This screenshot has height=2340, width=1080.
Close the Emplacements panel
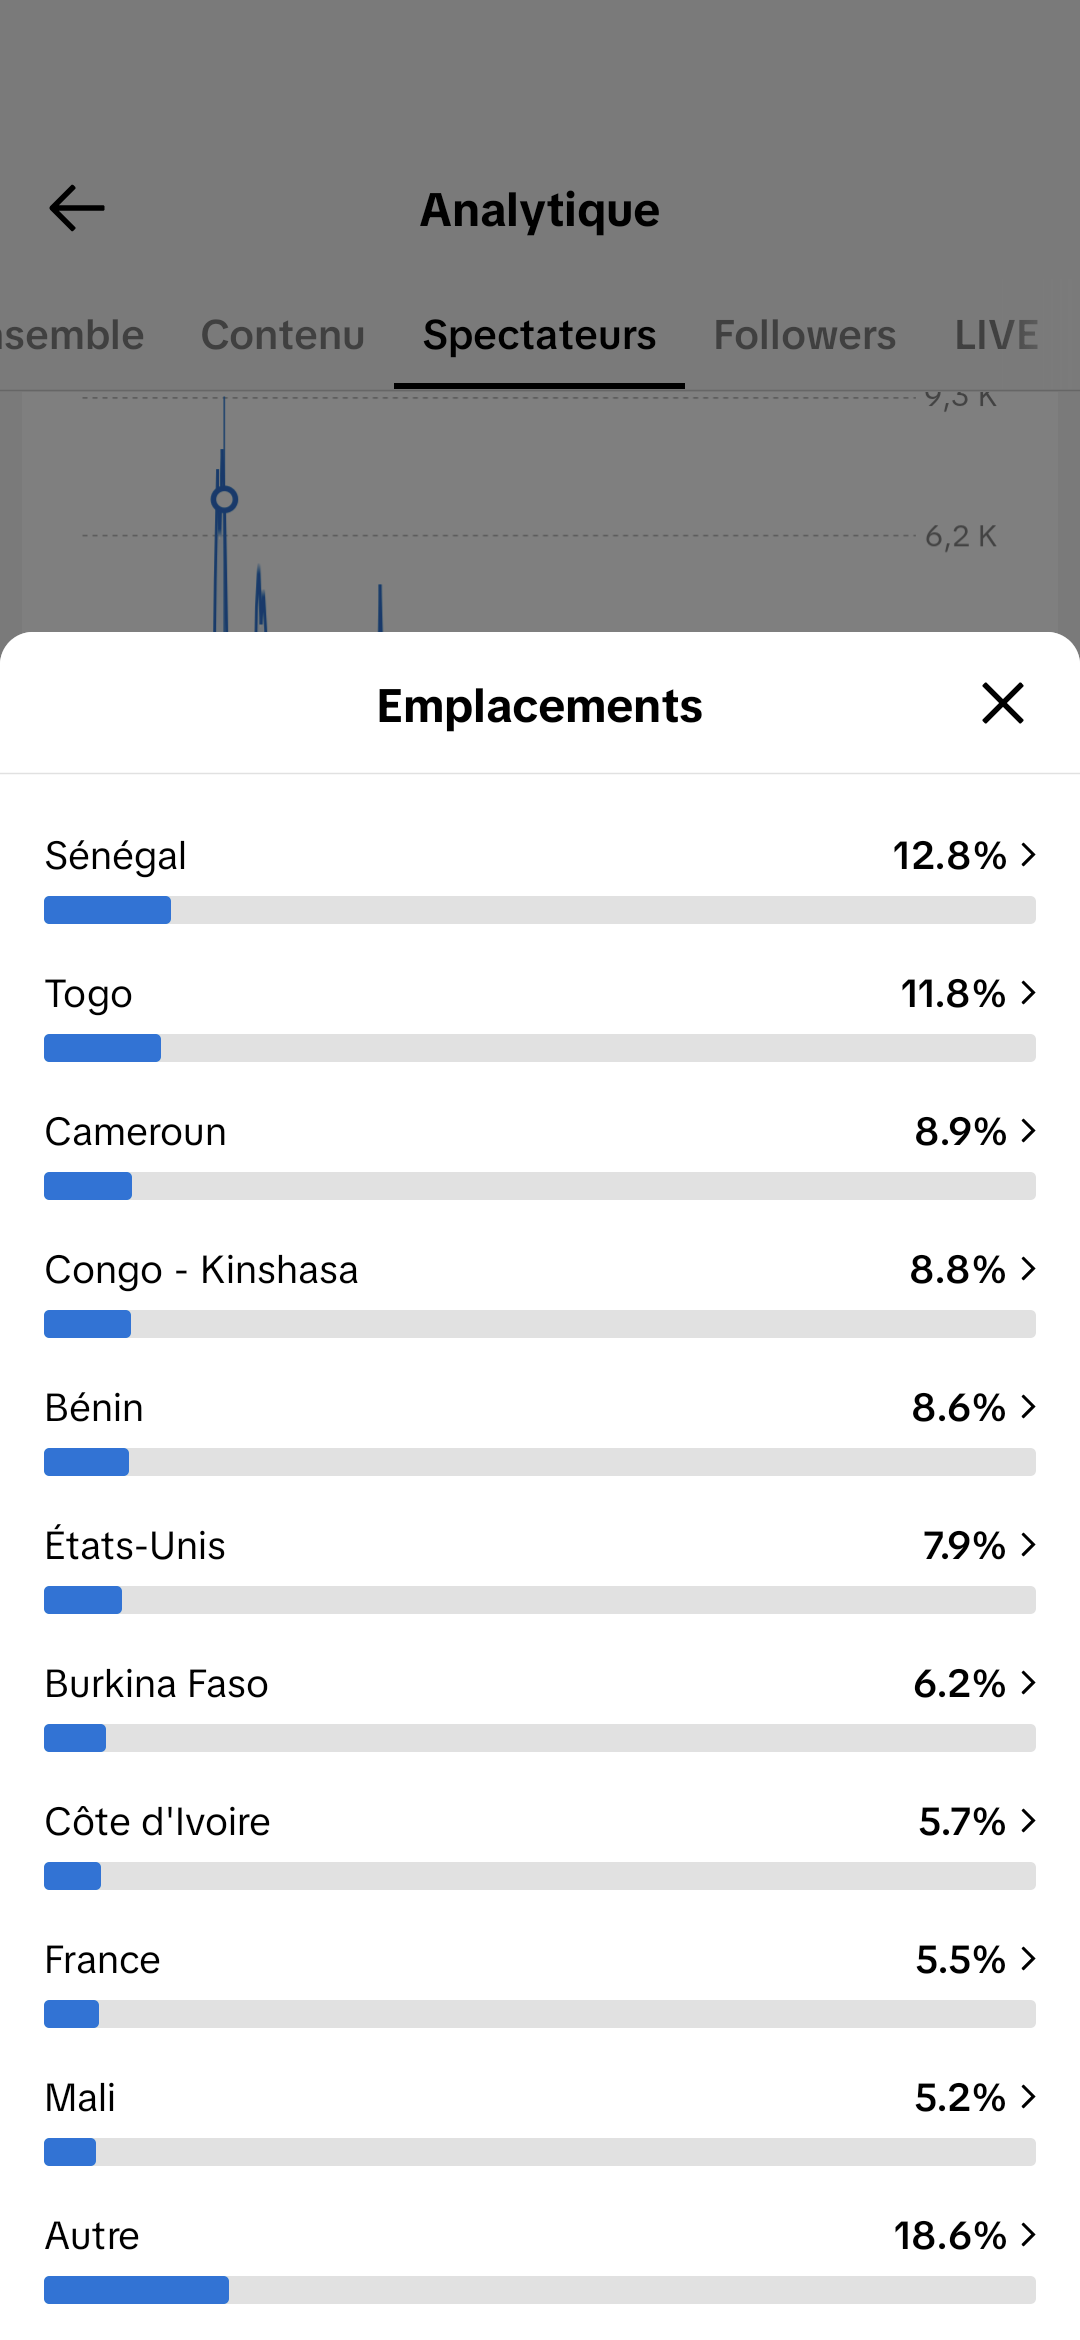[x=1003, y=703]
